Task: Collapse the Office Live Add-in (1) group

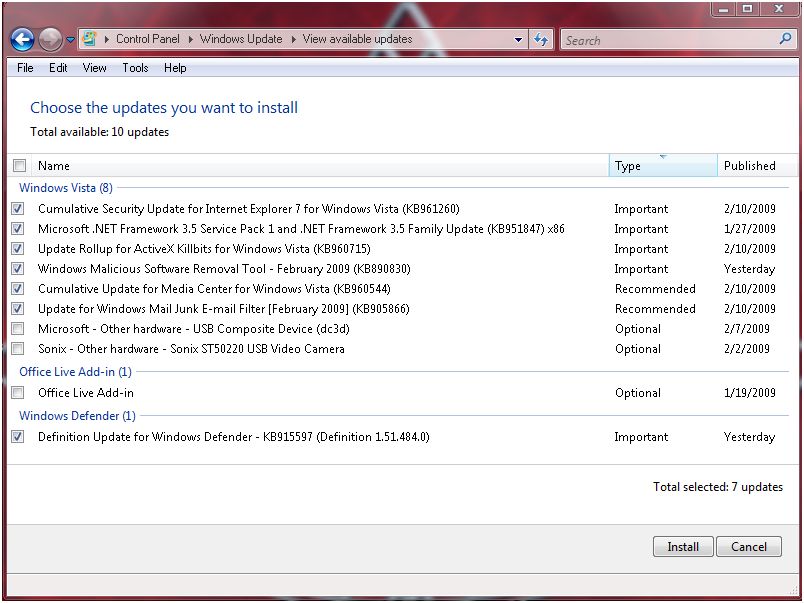Action: 75,372
